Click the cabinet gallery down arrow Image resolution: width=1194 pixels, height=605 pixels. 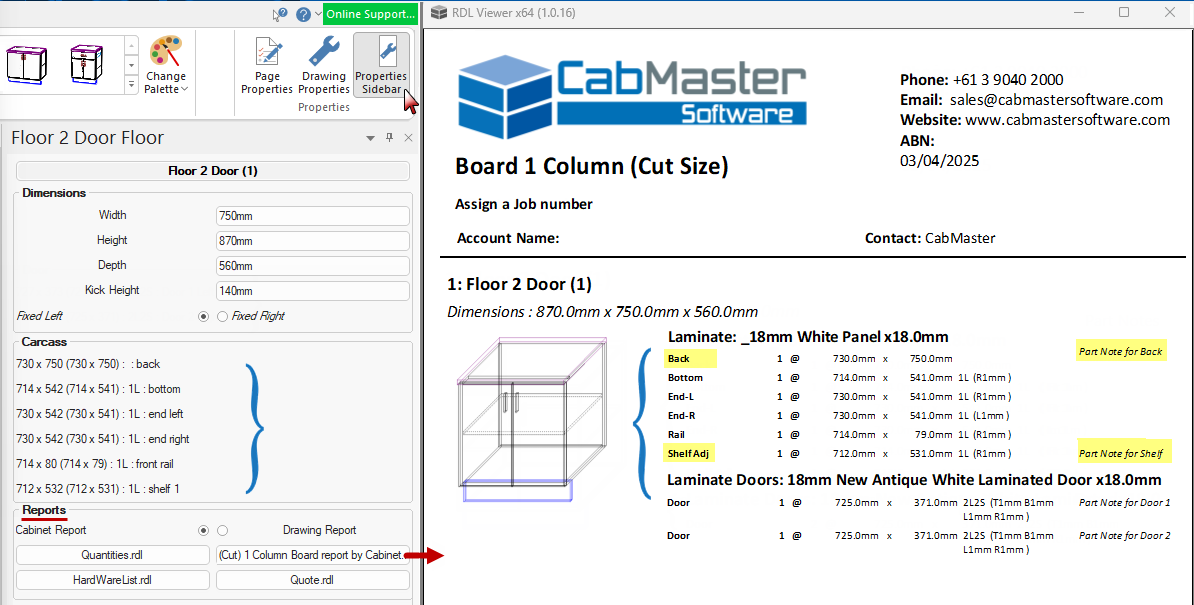[x=131, y=65]
